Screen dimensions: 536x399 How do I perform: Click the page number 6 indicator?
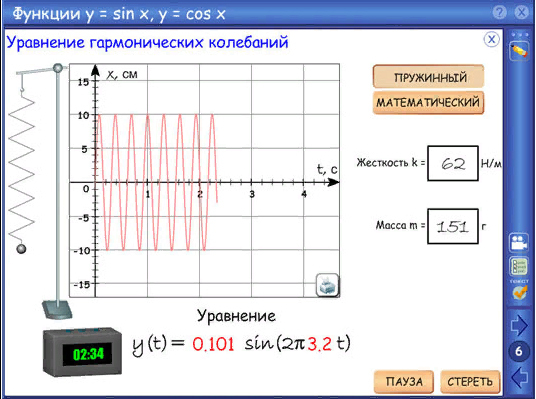(519, 351)
